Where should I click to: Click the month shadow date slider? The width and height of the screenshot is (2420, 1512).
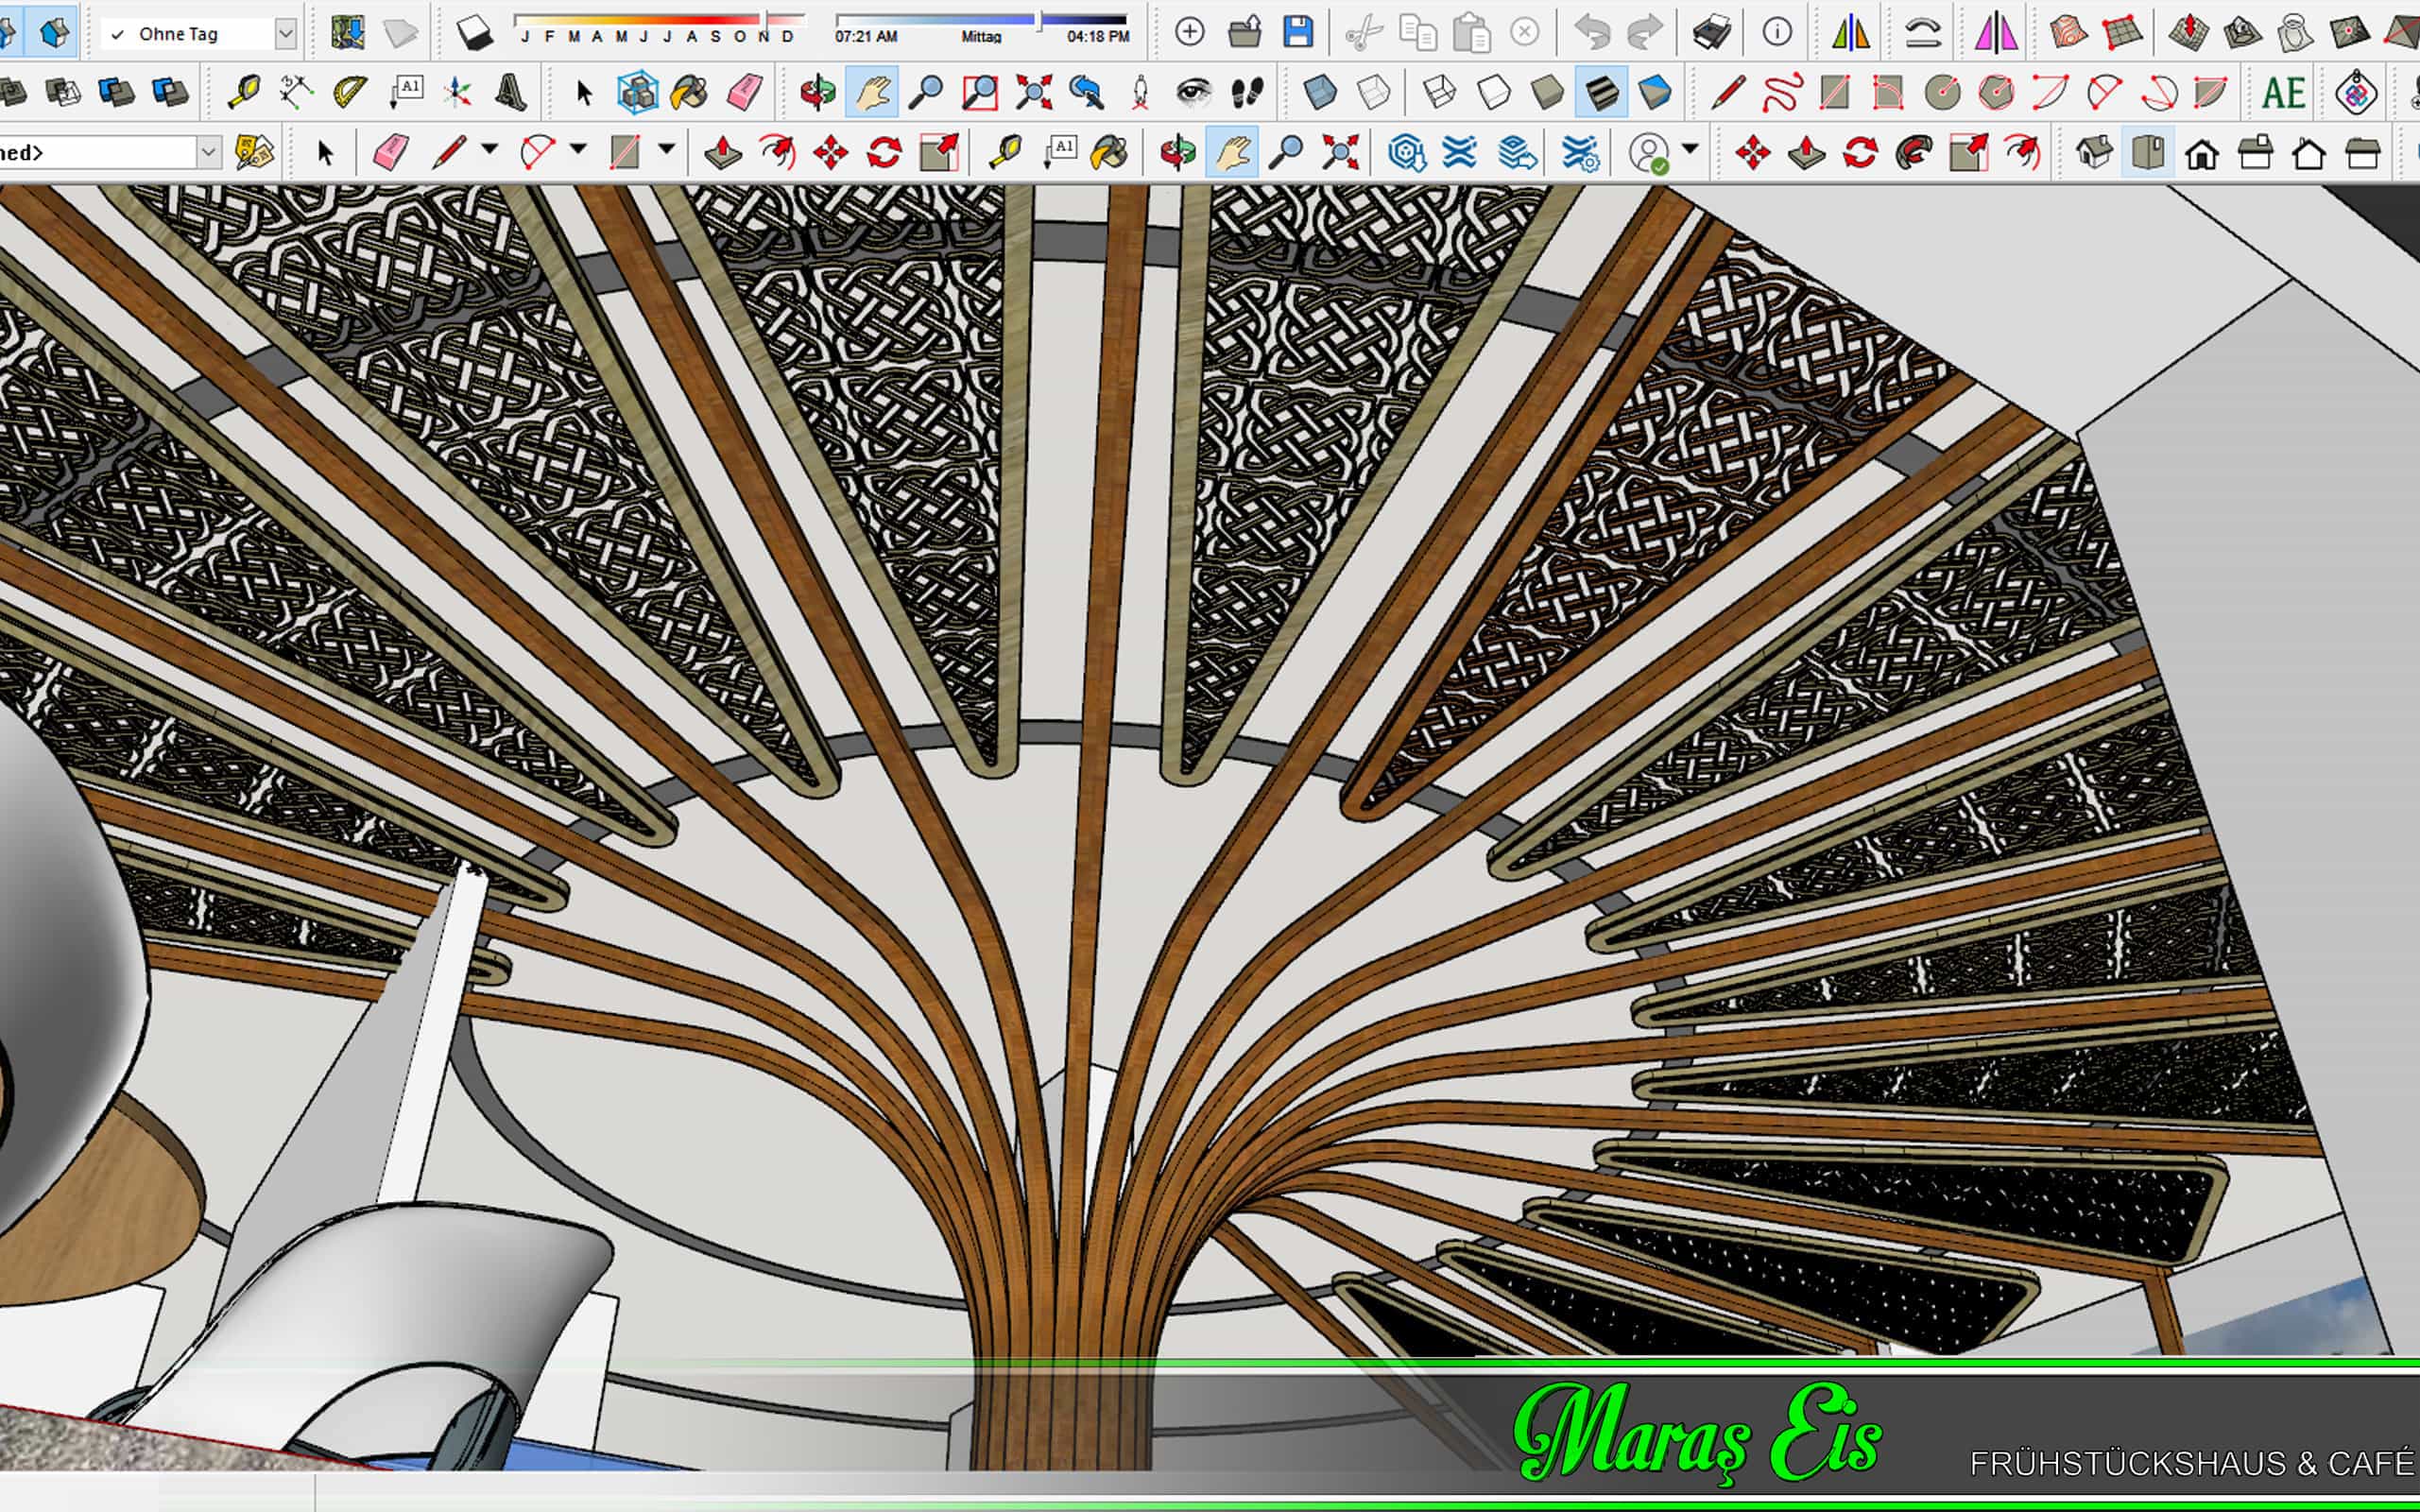(x=766, y=19)
